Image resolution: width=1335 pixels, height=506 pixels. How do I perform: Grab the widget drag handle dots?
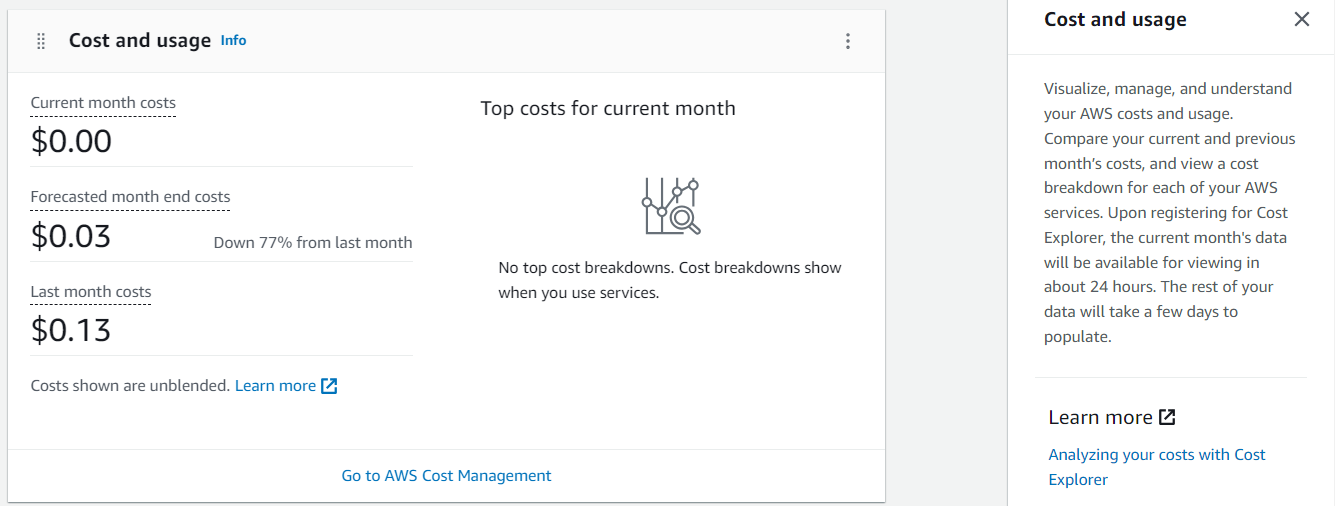(41, 41)
